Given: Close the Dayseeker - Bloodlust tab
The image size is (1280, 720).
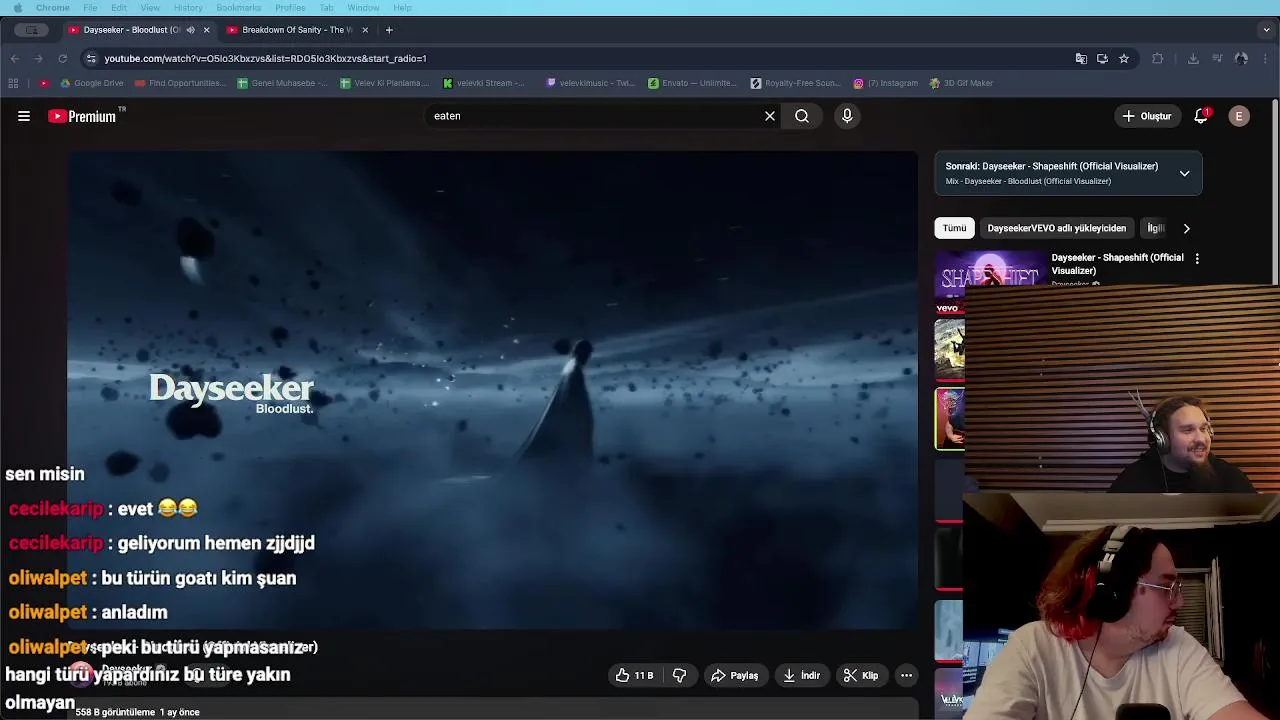Looking at the screenshot, I should click(x=206, y=30).
